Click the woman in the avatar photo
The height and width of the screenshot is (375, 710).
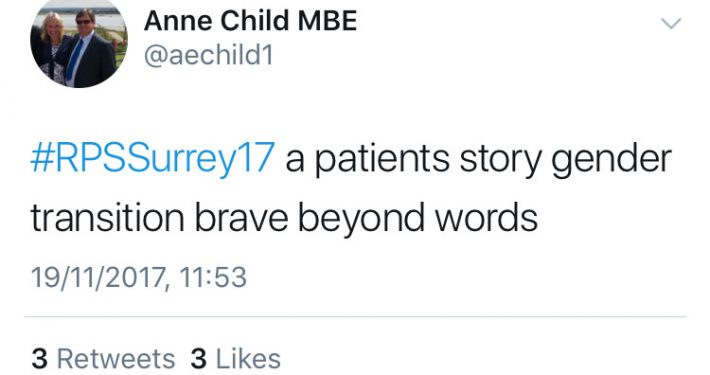pos(51,50)
